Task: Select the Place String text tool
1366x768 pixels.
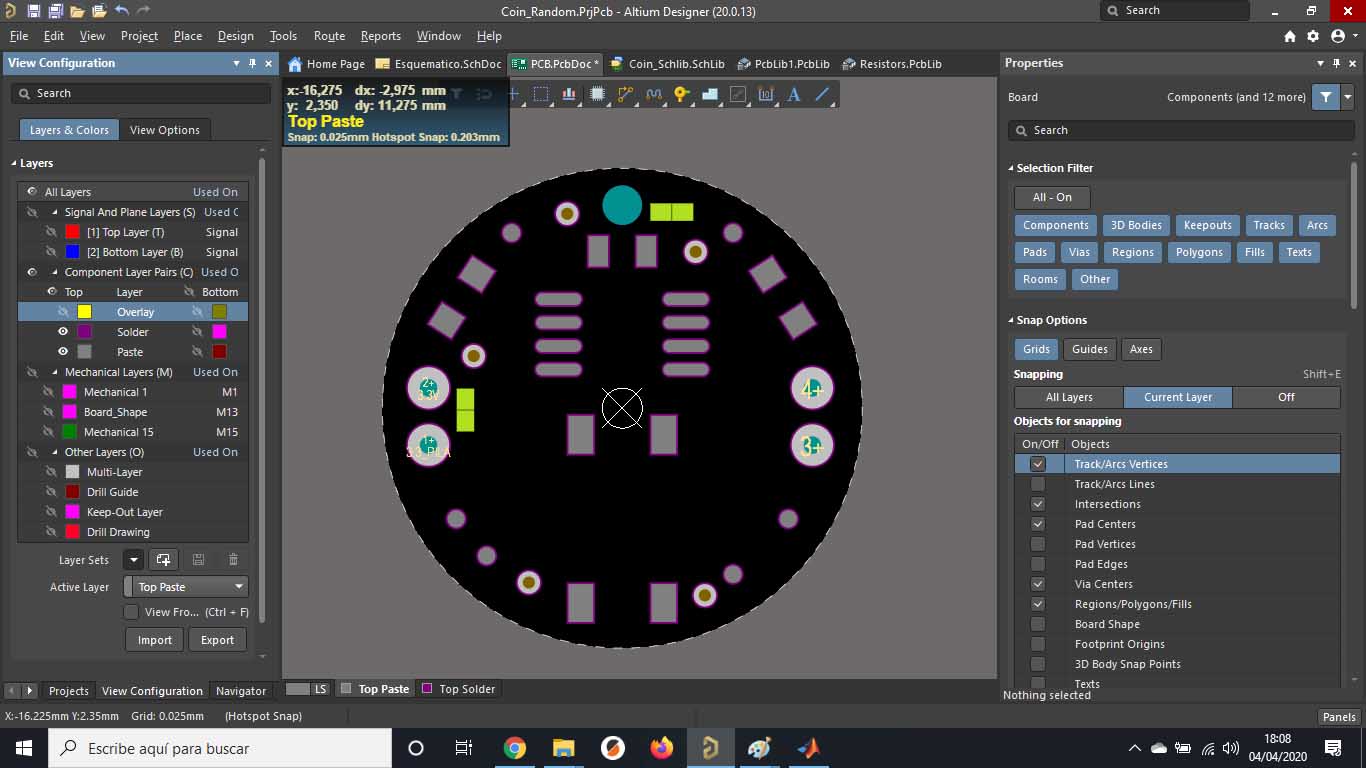Action: 794,94
